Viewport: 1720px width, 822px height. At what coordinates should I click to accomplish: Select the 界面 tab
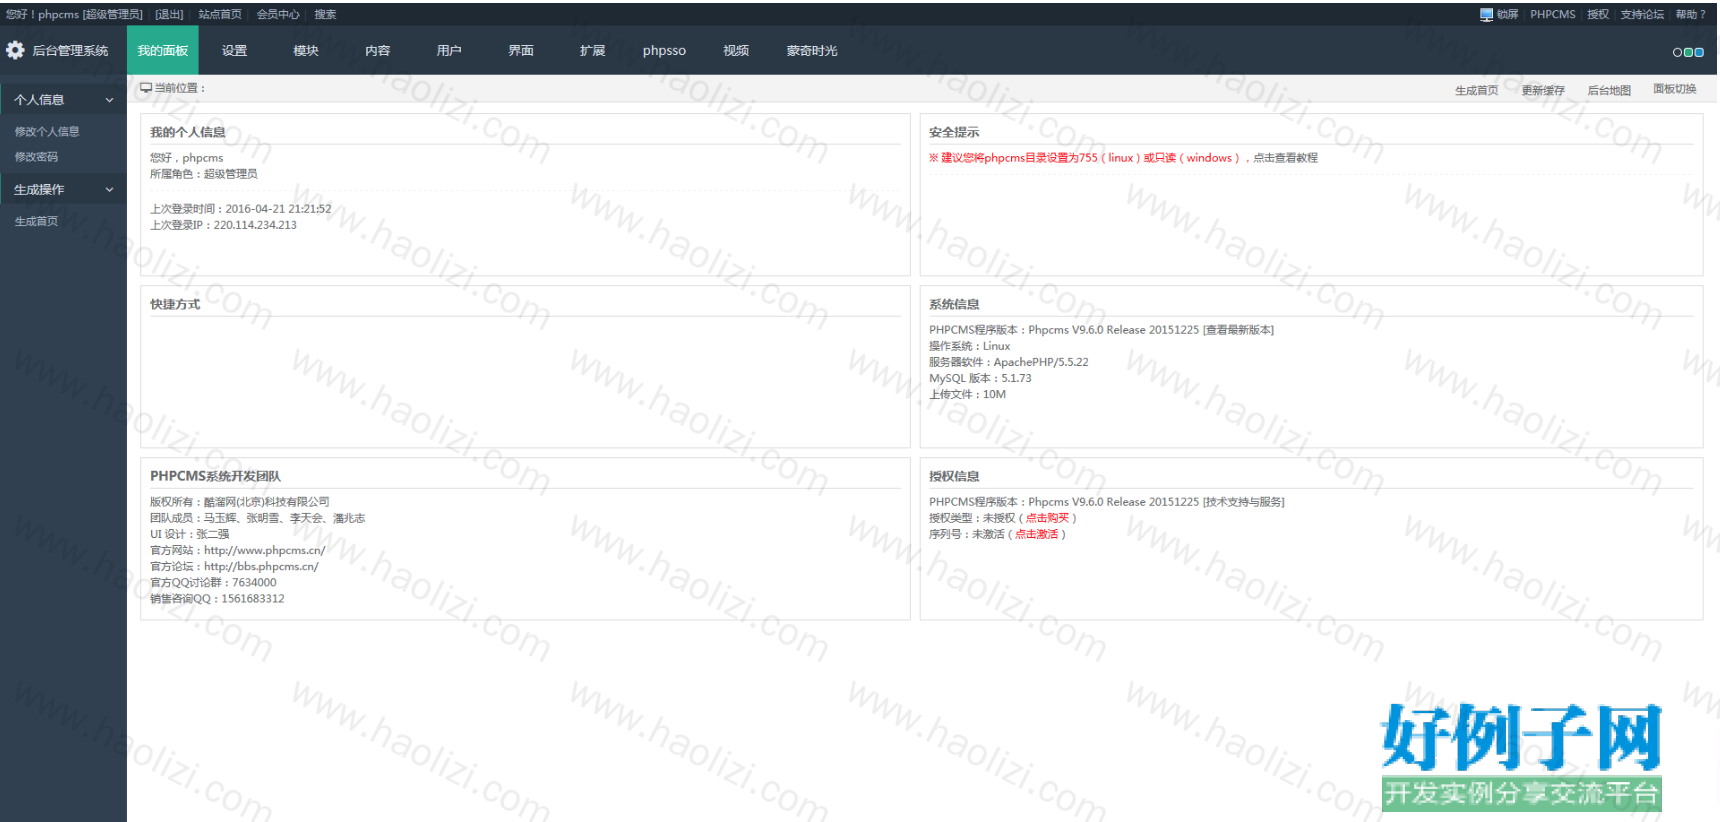(521, 50)
